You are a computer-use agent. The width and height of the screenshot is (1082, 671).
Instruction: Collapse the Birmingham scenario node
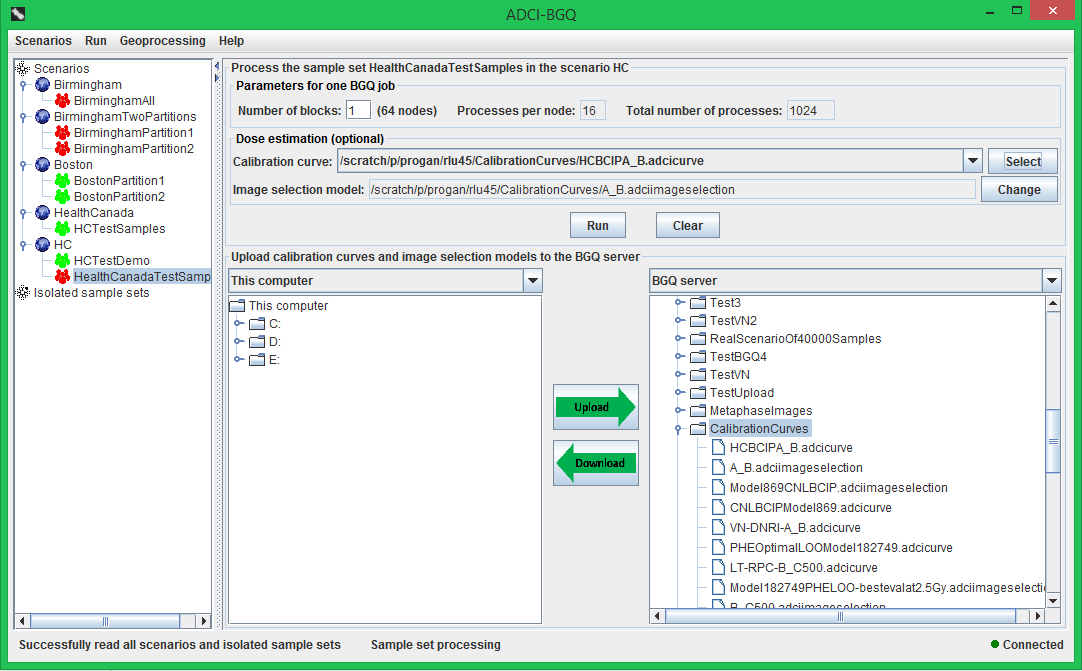point(23,85)
